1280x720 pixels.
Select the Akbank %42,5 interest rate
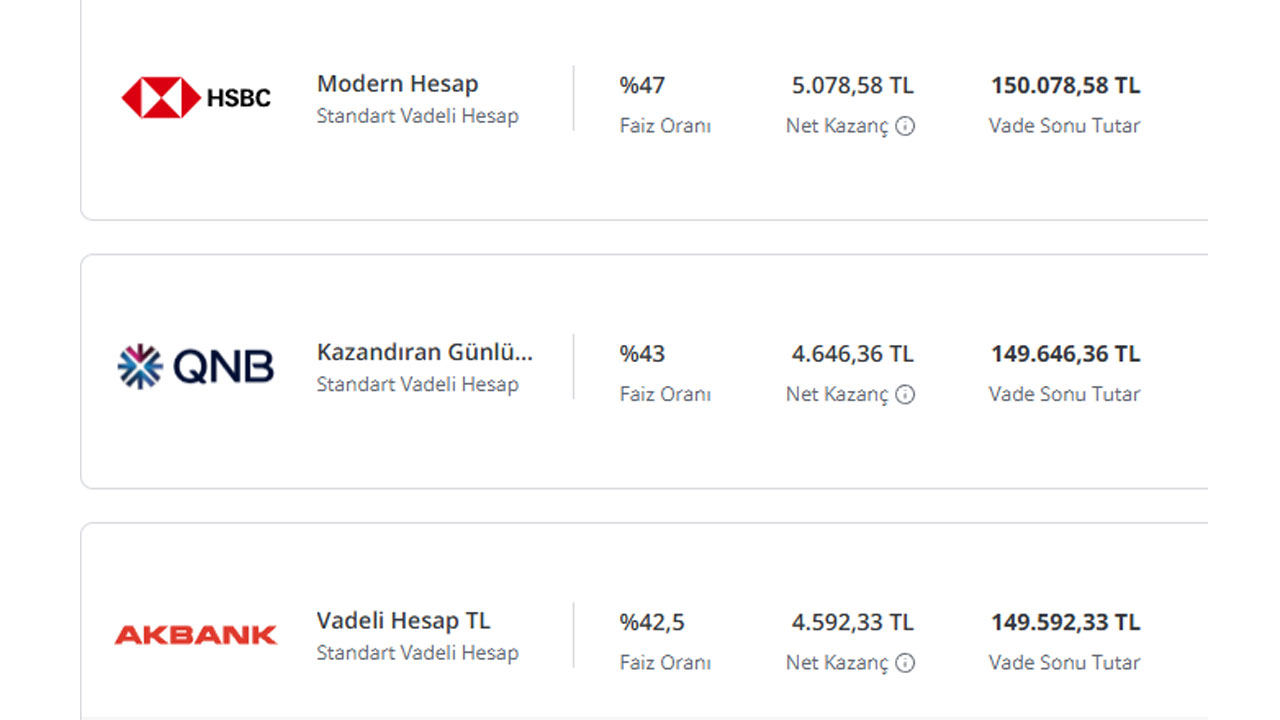652,623
